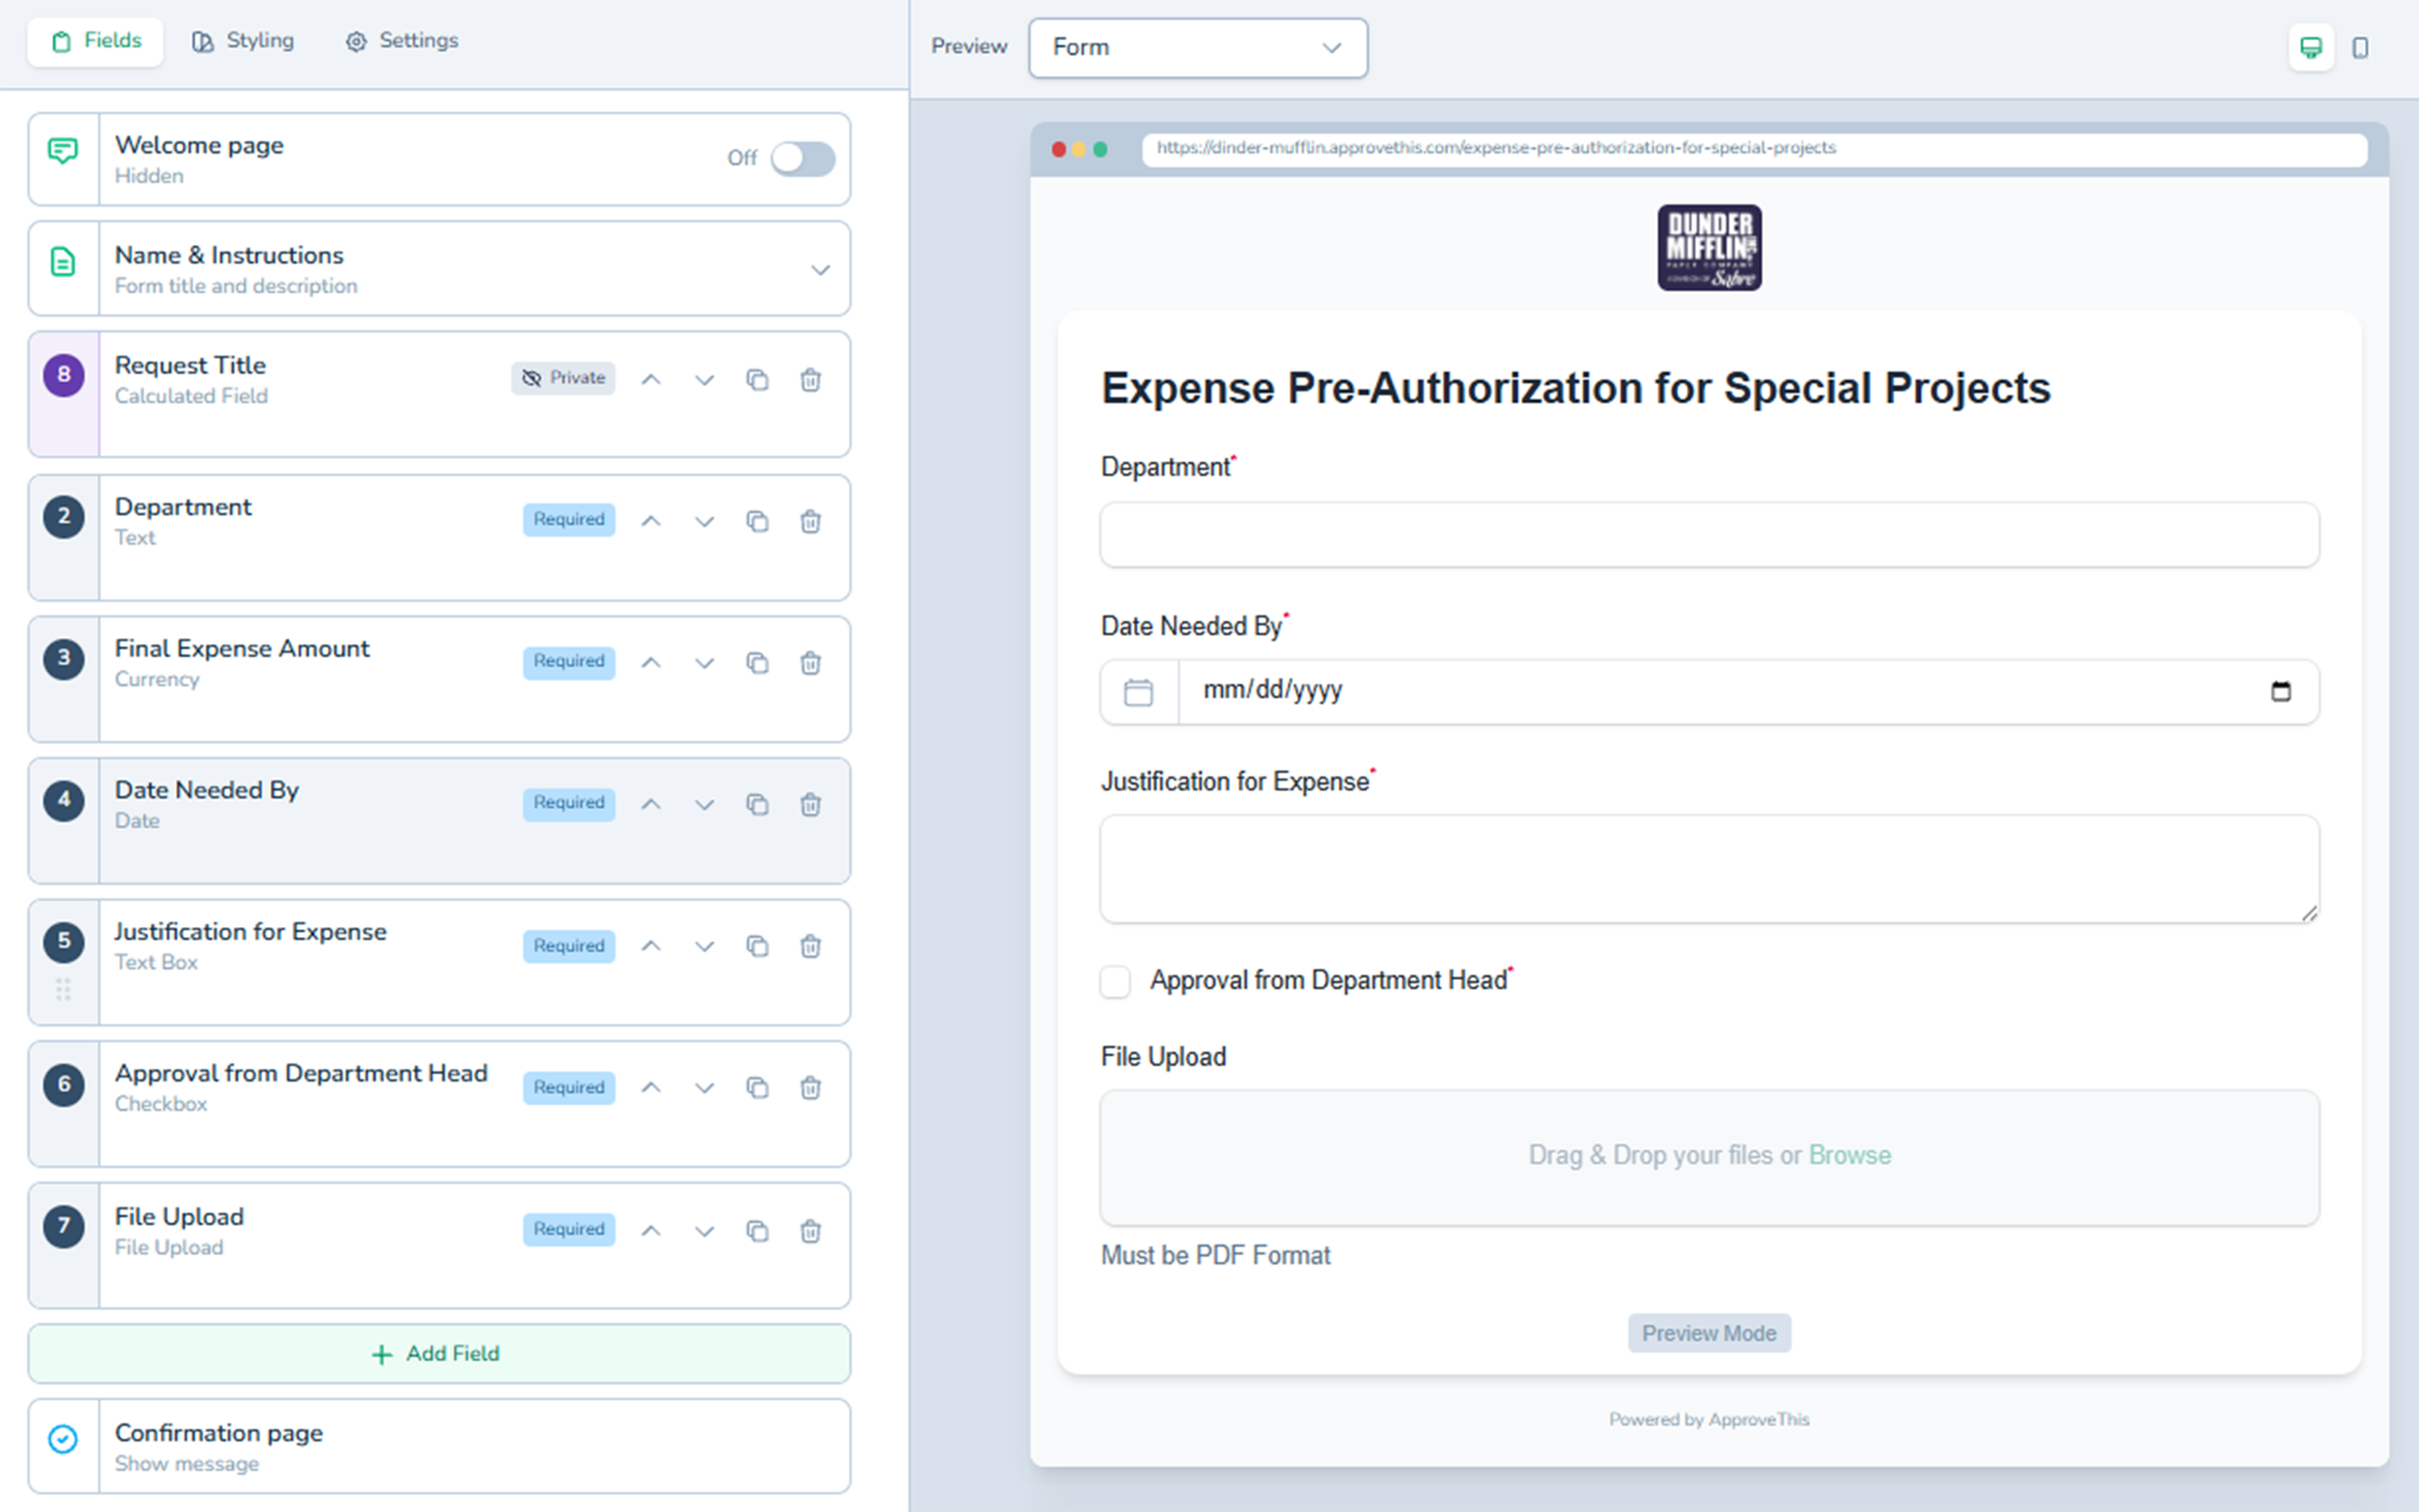Toggle Private visibility on Request Title field

[563, 378]
